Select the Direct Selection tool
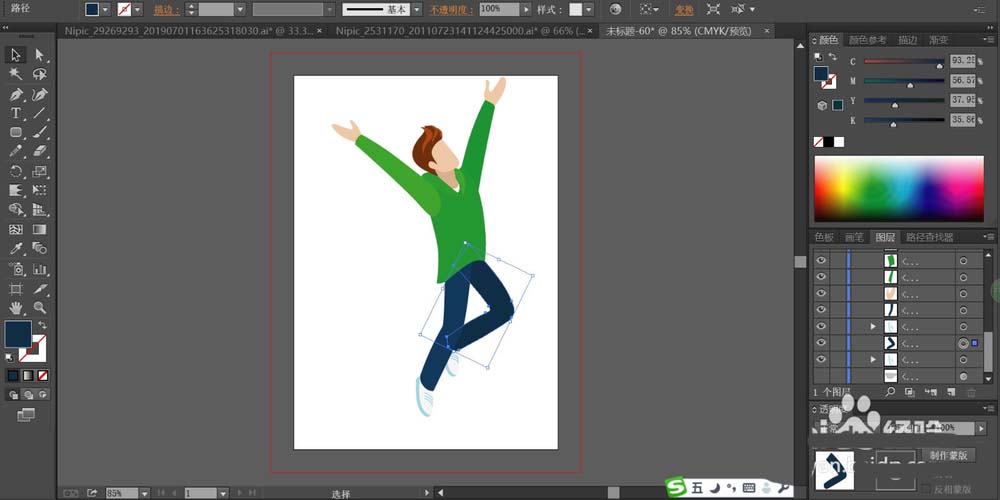Image resolution: width=1000 pixels, height=500 pixels. (x=40, y=55)
